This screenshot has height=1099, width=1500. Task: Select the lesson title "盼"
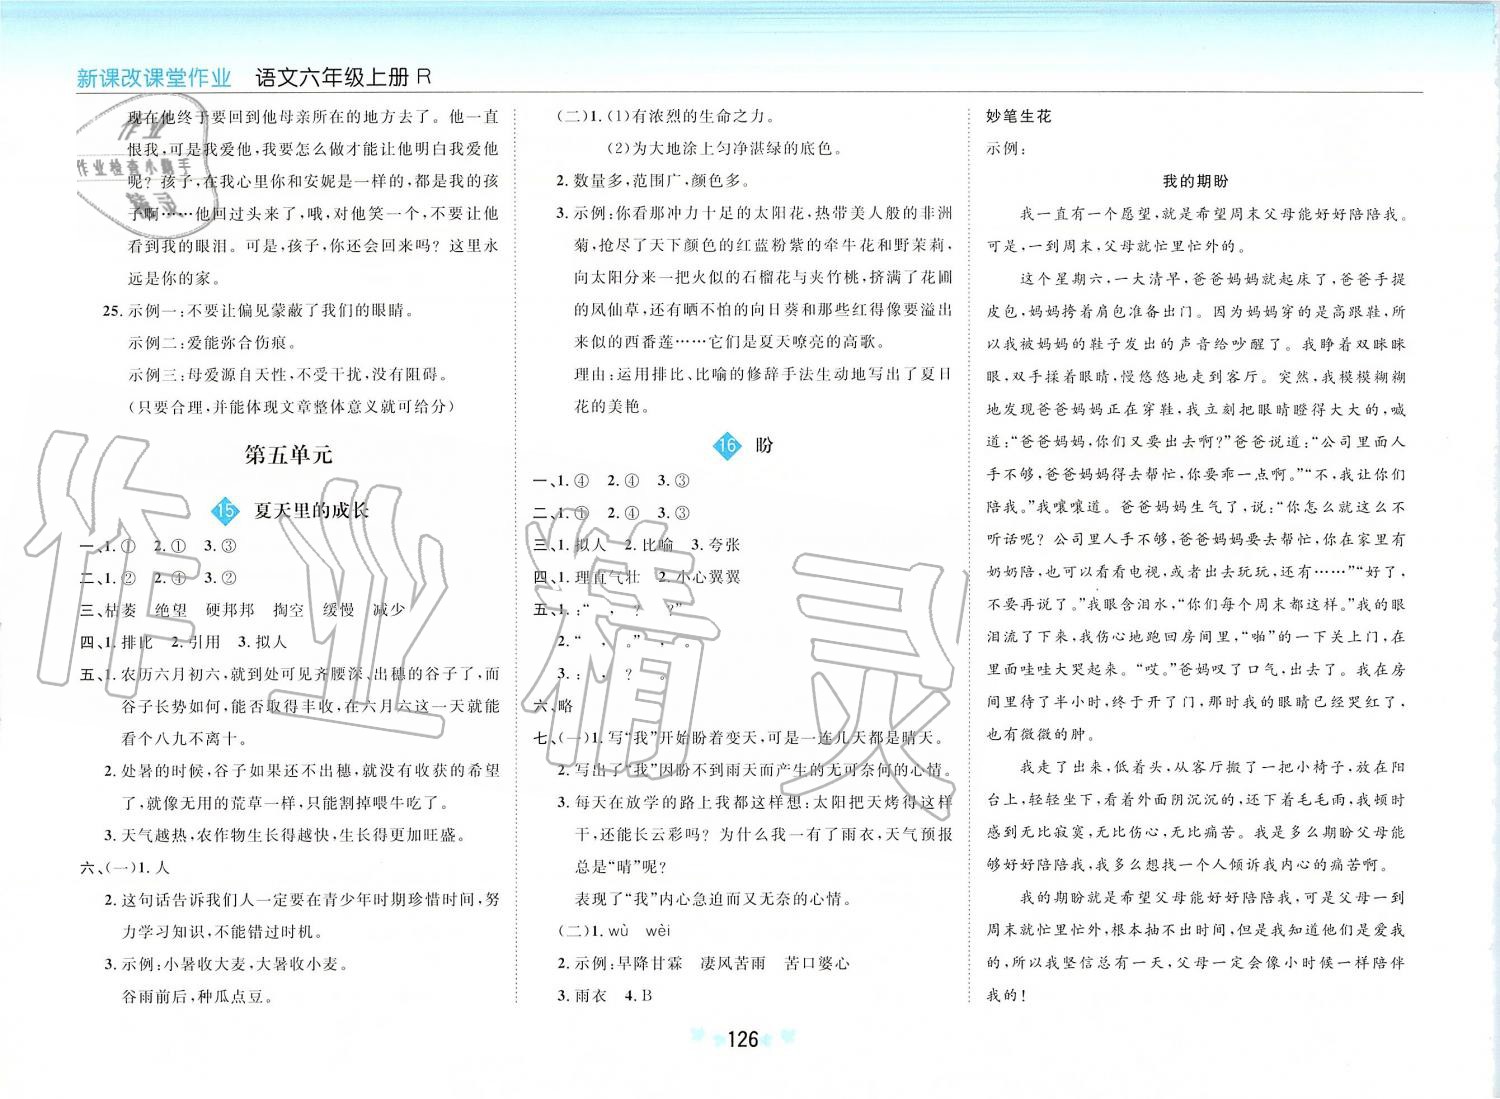(765, 446)
